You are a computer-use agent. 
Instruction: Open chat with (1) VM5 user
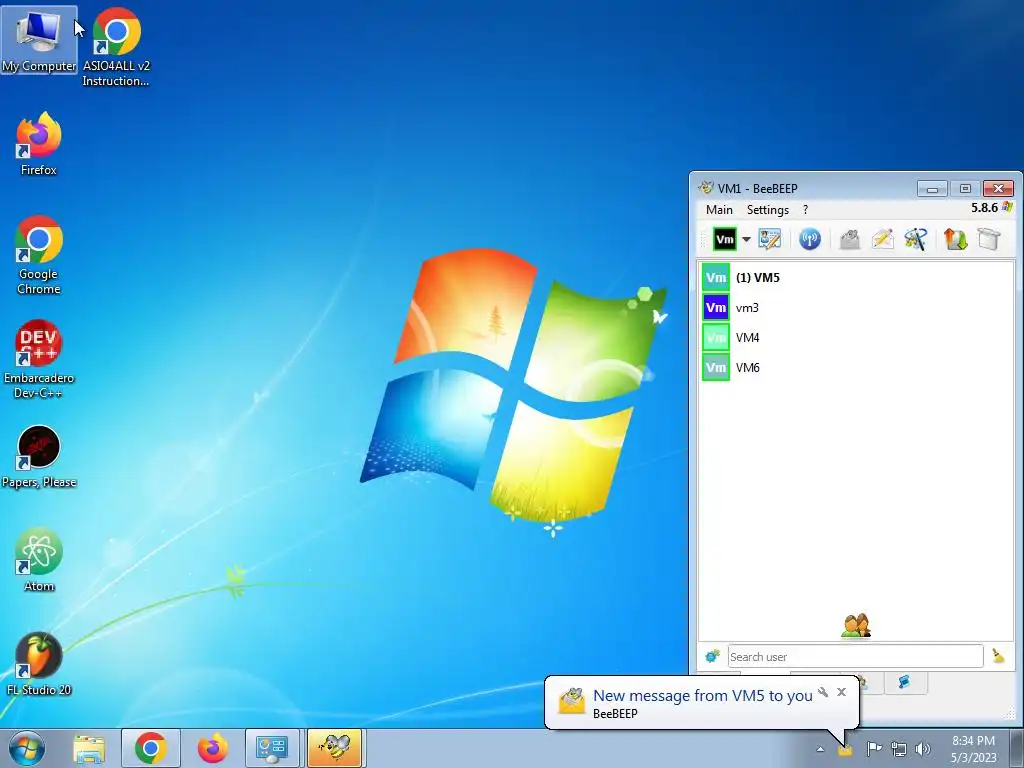[857, 278]
